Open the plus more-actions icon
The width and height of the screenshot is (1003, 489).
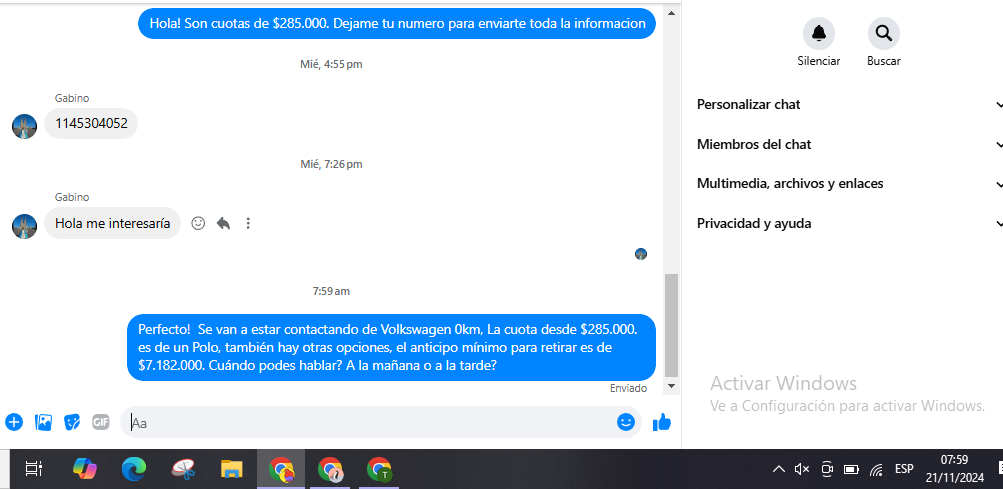coord(14,422)
